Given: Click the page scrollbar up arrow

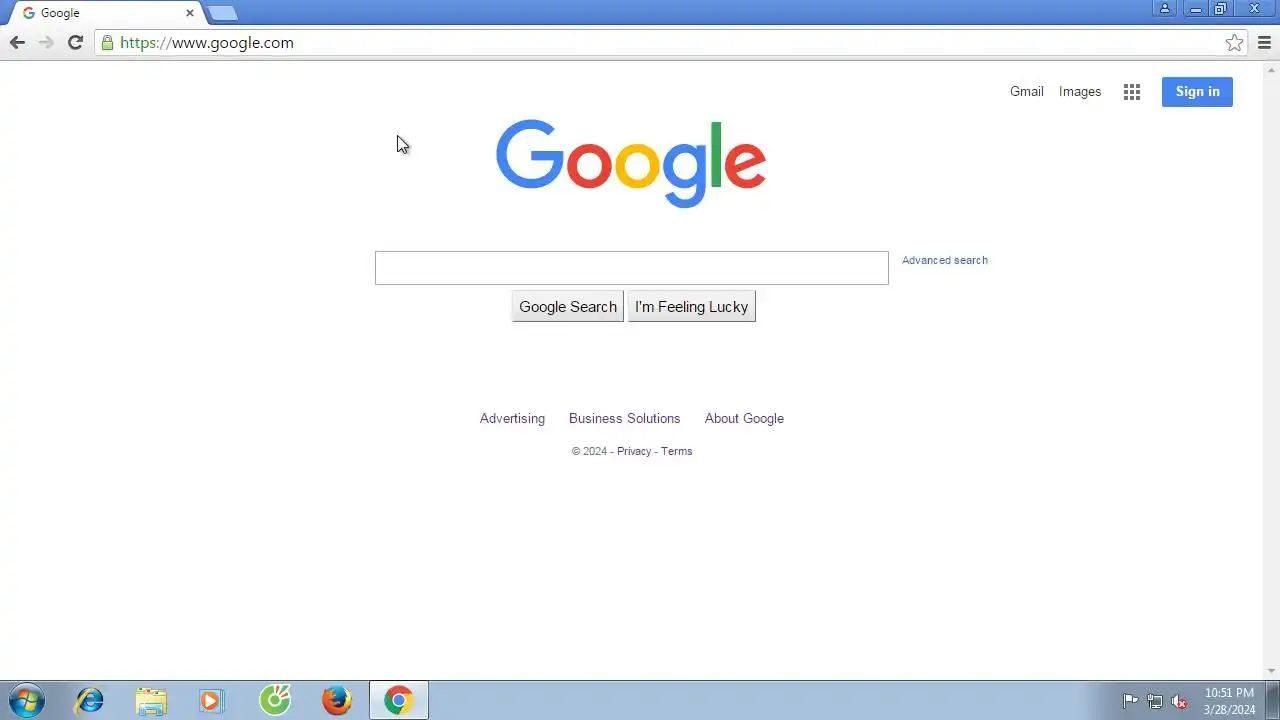Looking at the screenshot, I should coord(1272,69).
